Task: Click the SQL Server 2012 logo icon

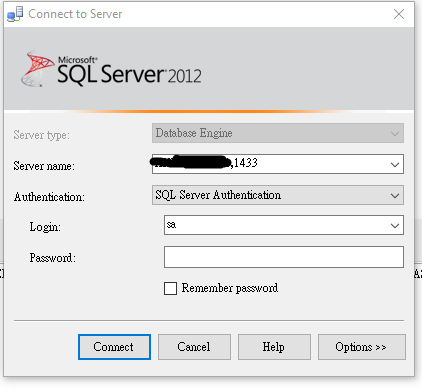Action: [x=37, y=69]
